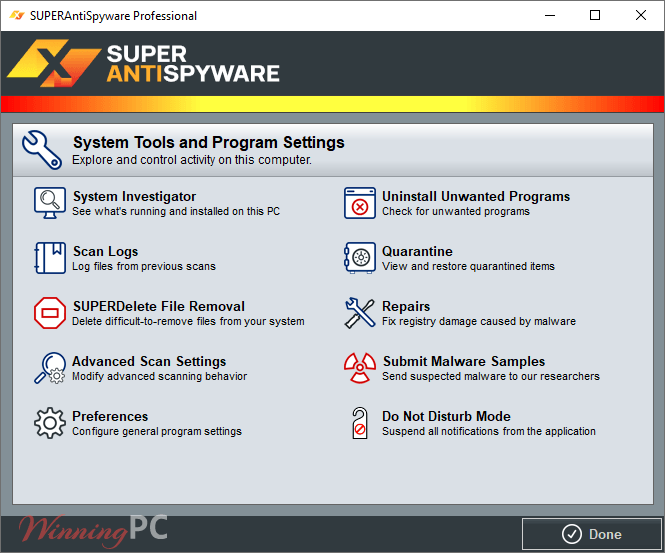Click the Uninstall Unwanted Programs icon

tap(360, 203)
